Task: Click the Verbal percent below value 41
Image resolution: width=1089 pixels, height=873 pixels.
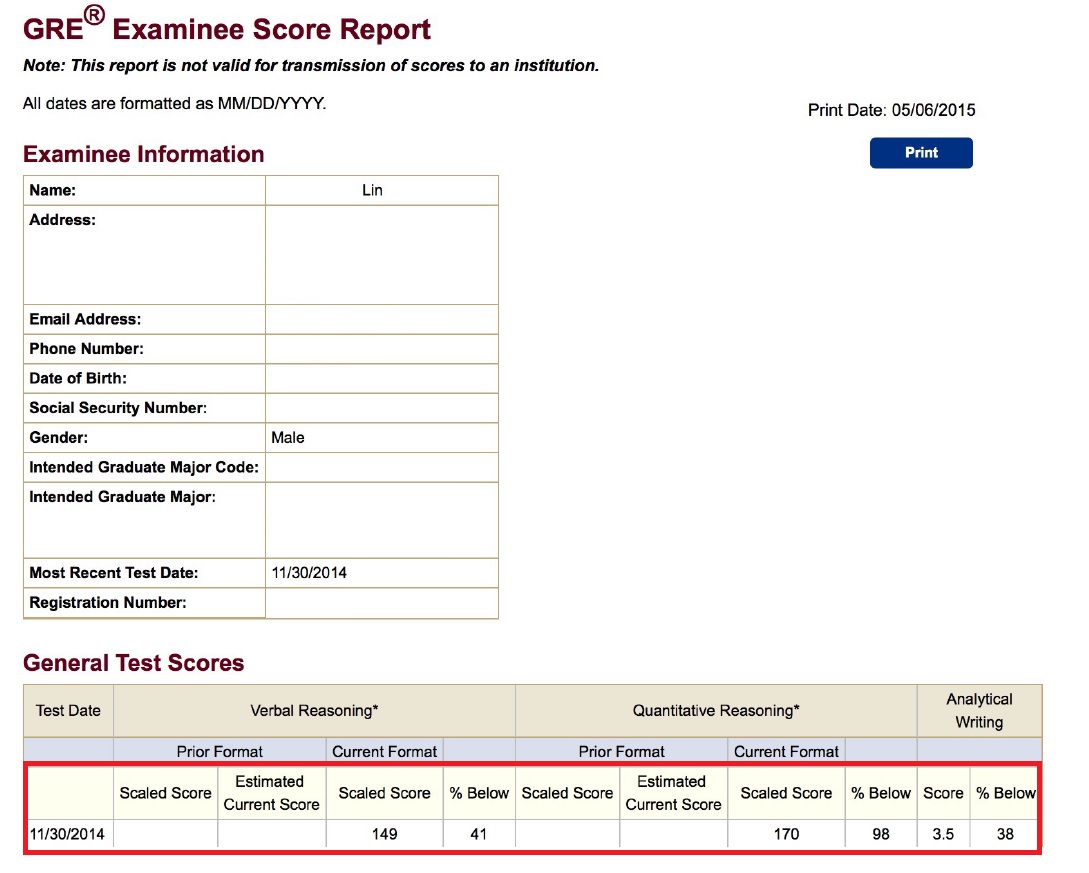Action: [479, 834]
